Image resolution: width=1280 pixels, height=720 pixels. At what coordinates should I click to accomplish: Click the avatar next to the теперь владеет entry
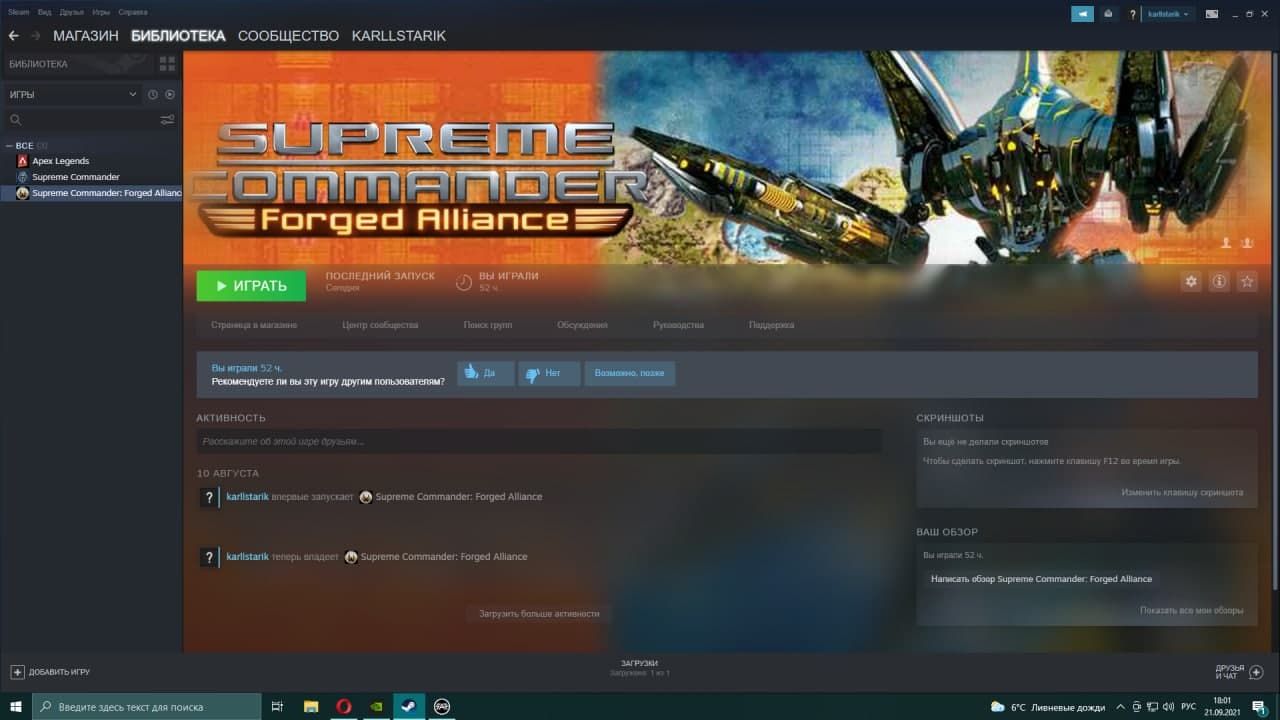point(208,557)
